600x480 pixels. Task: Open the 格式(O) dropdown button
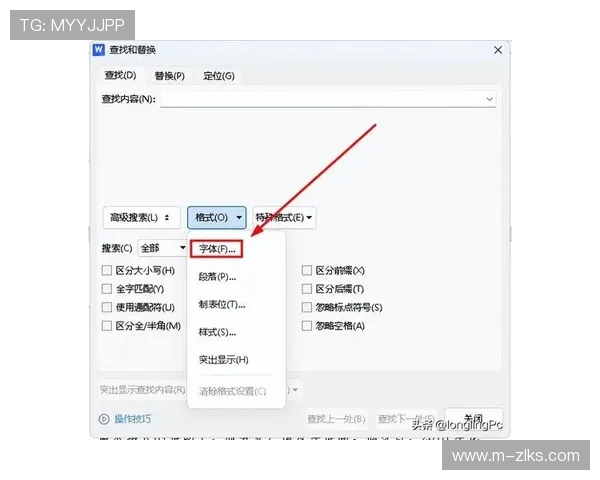(217, 218)
